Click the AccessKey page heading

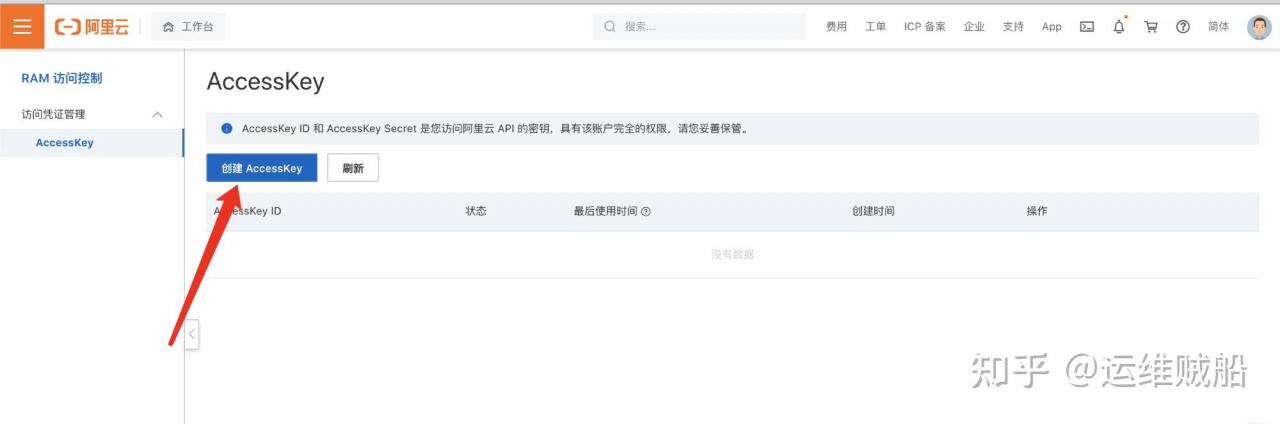click(x=265, y=82)
